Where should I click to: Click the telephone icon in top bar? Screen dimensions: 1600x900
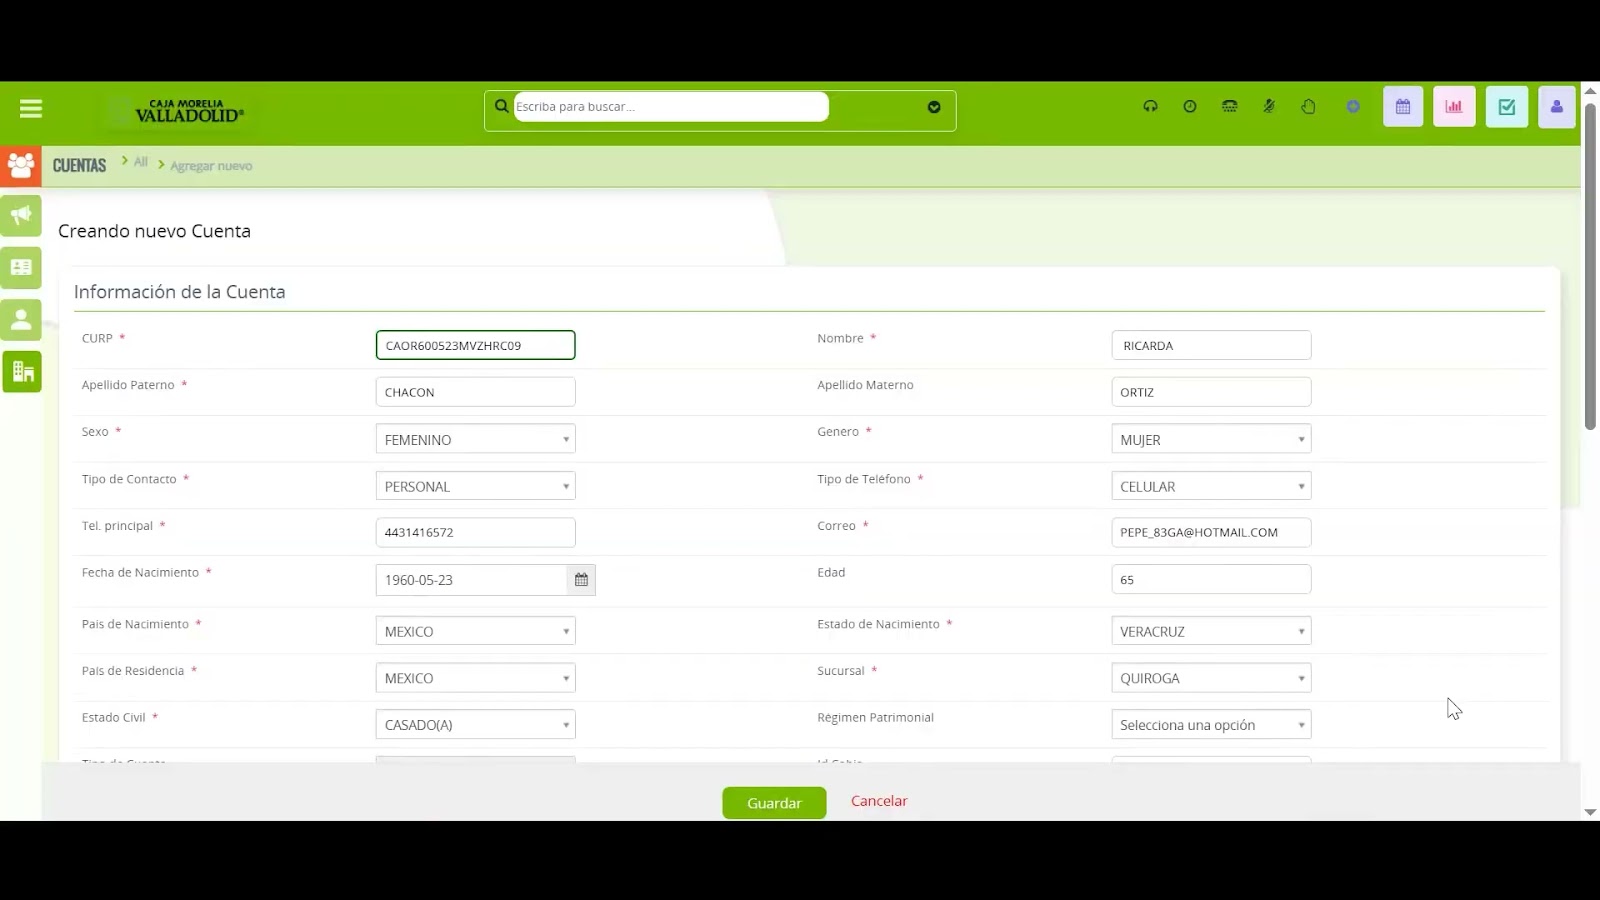(x=1230, y=106)
